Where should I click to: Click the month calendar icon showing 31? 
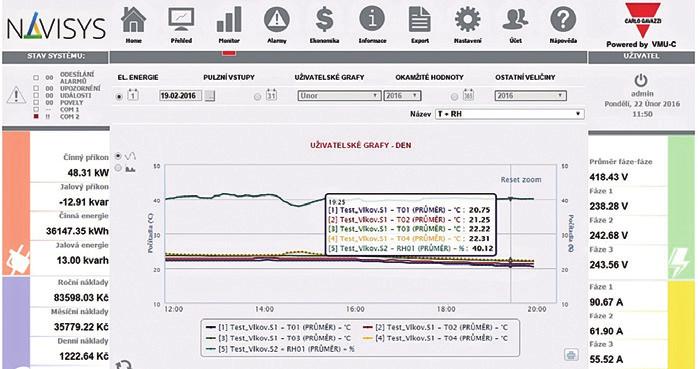pos(272,95)
